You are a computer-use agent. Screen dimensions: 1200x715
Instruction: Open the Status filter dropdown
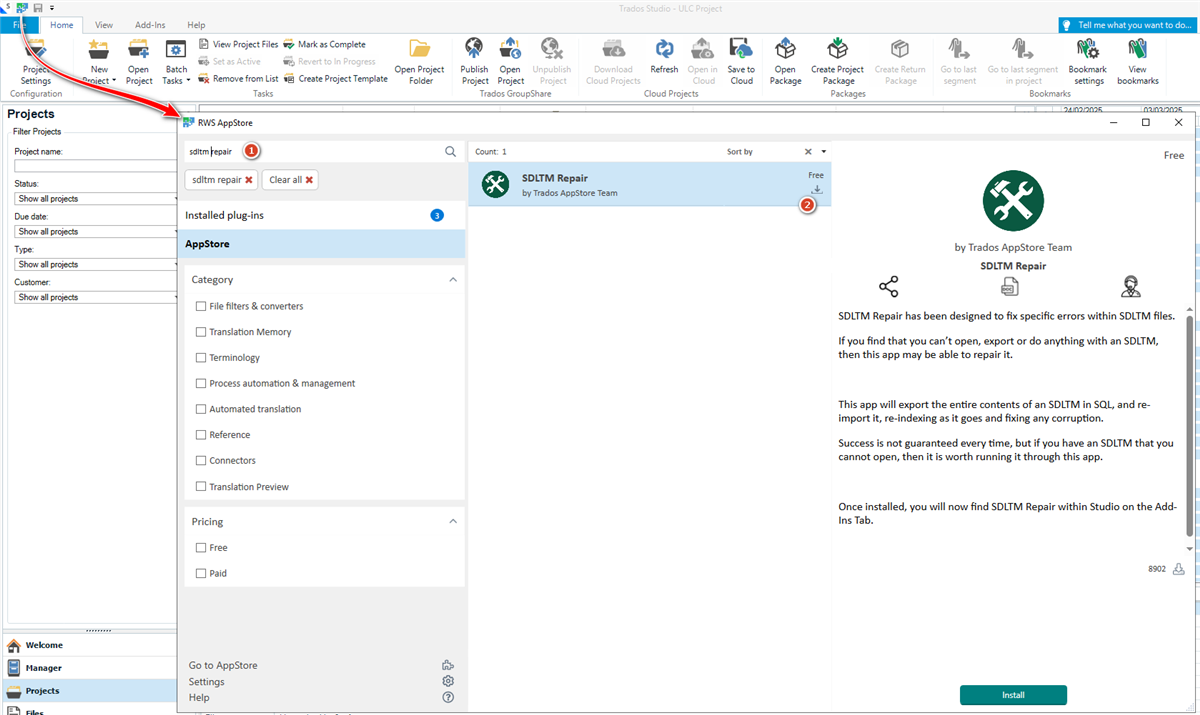click(x=96, y=198)
